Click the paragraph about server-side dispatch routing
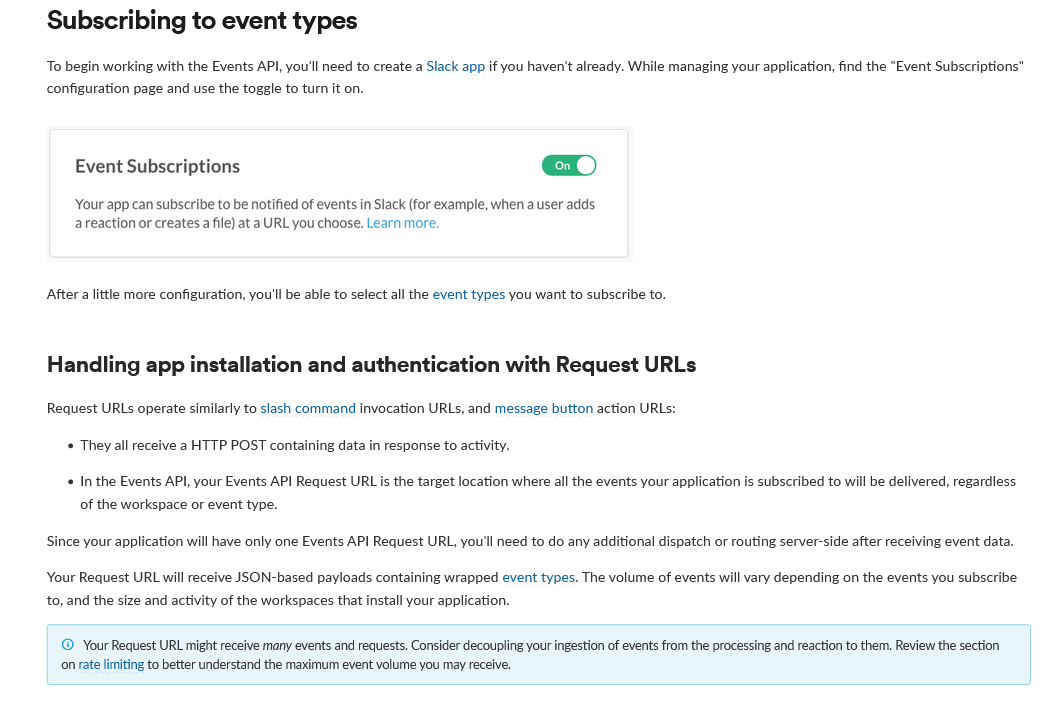1064x710 pixels. click(530, 541)
